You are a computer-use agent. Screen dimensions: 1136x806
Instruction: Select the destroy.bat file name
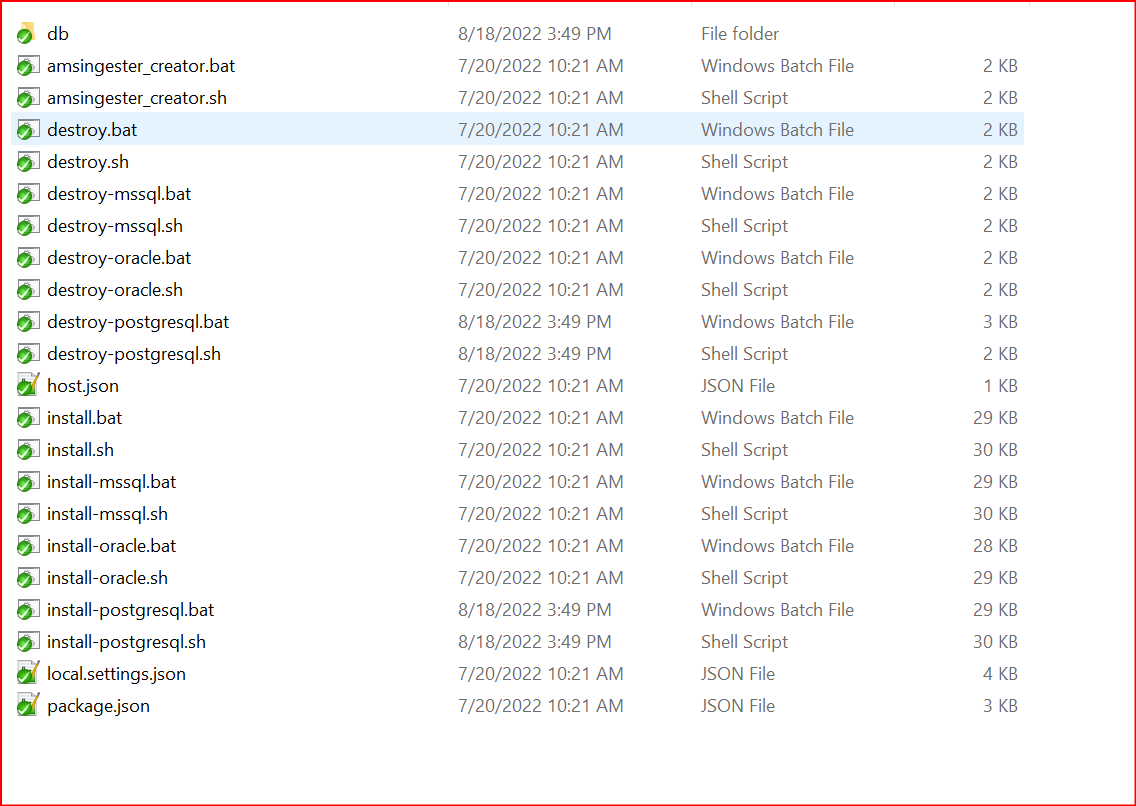92,130
